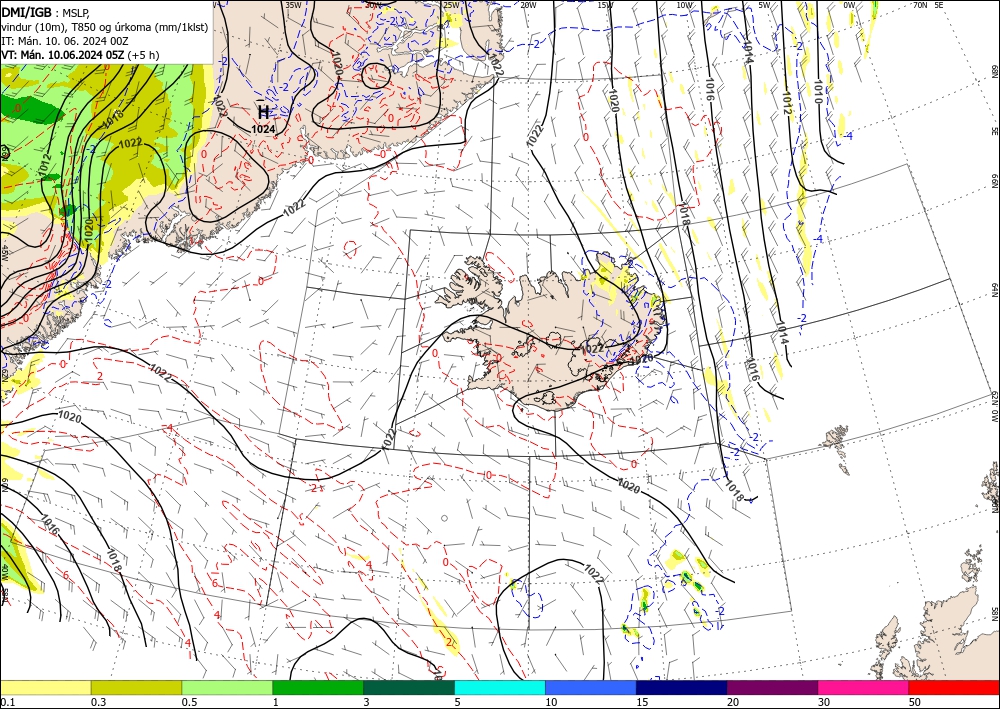Click the "0.1" legend scale value
This screenshot has width=1000, height=709.
[x=8, y=702]
